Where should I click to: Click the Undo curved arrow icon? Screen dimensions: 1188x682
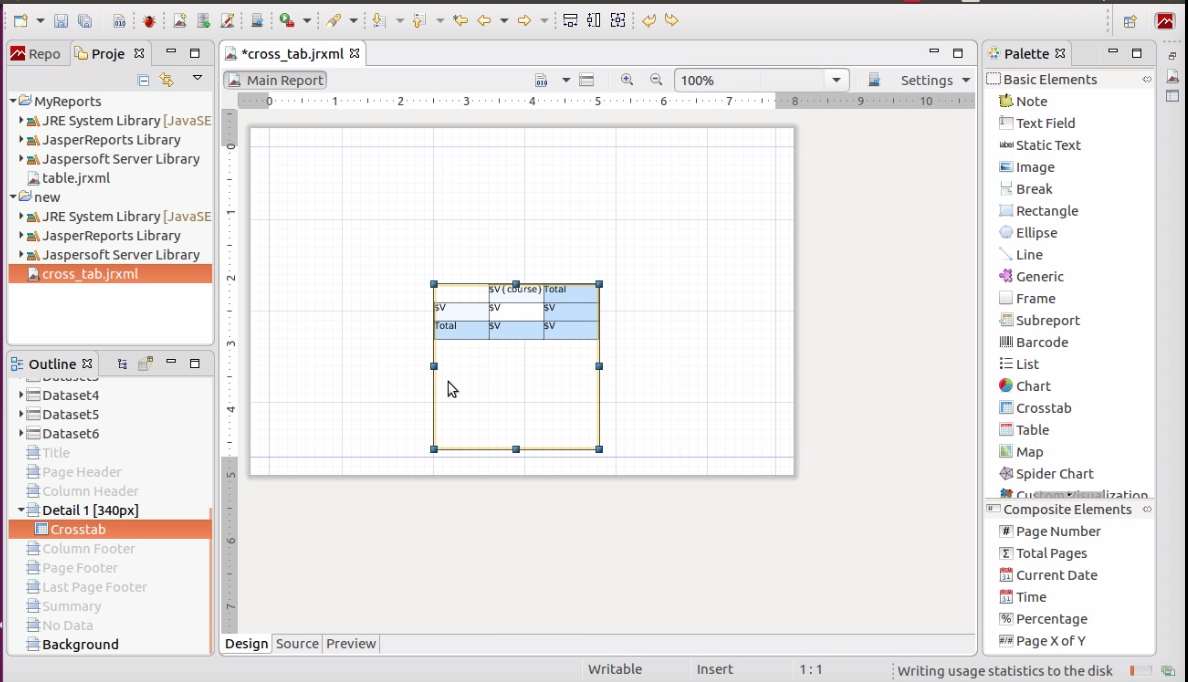coord(649,20)
